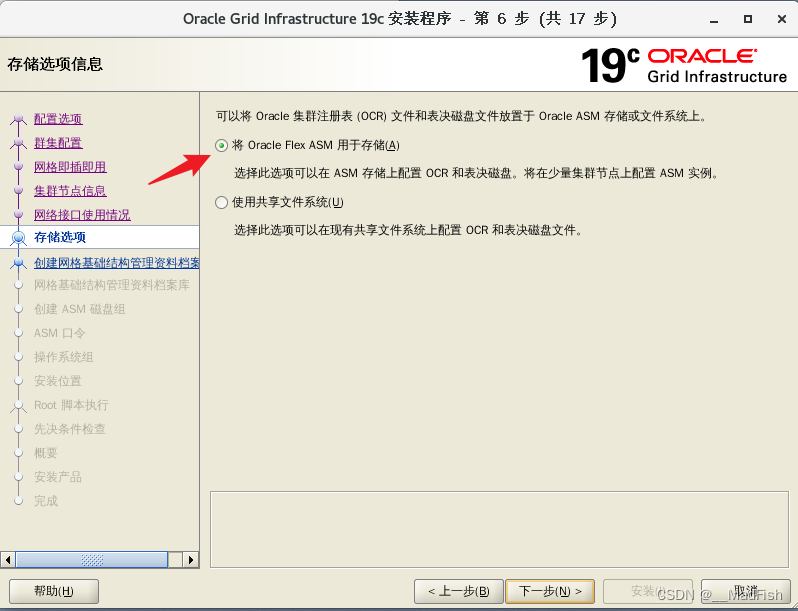This screenshot has width=798, height=611.
Task: Select the Oracle Flex ASM storage radio button
Action: [221, 146]
